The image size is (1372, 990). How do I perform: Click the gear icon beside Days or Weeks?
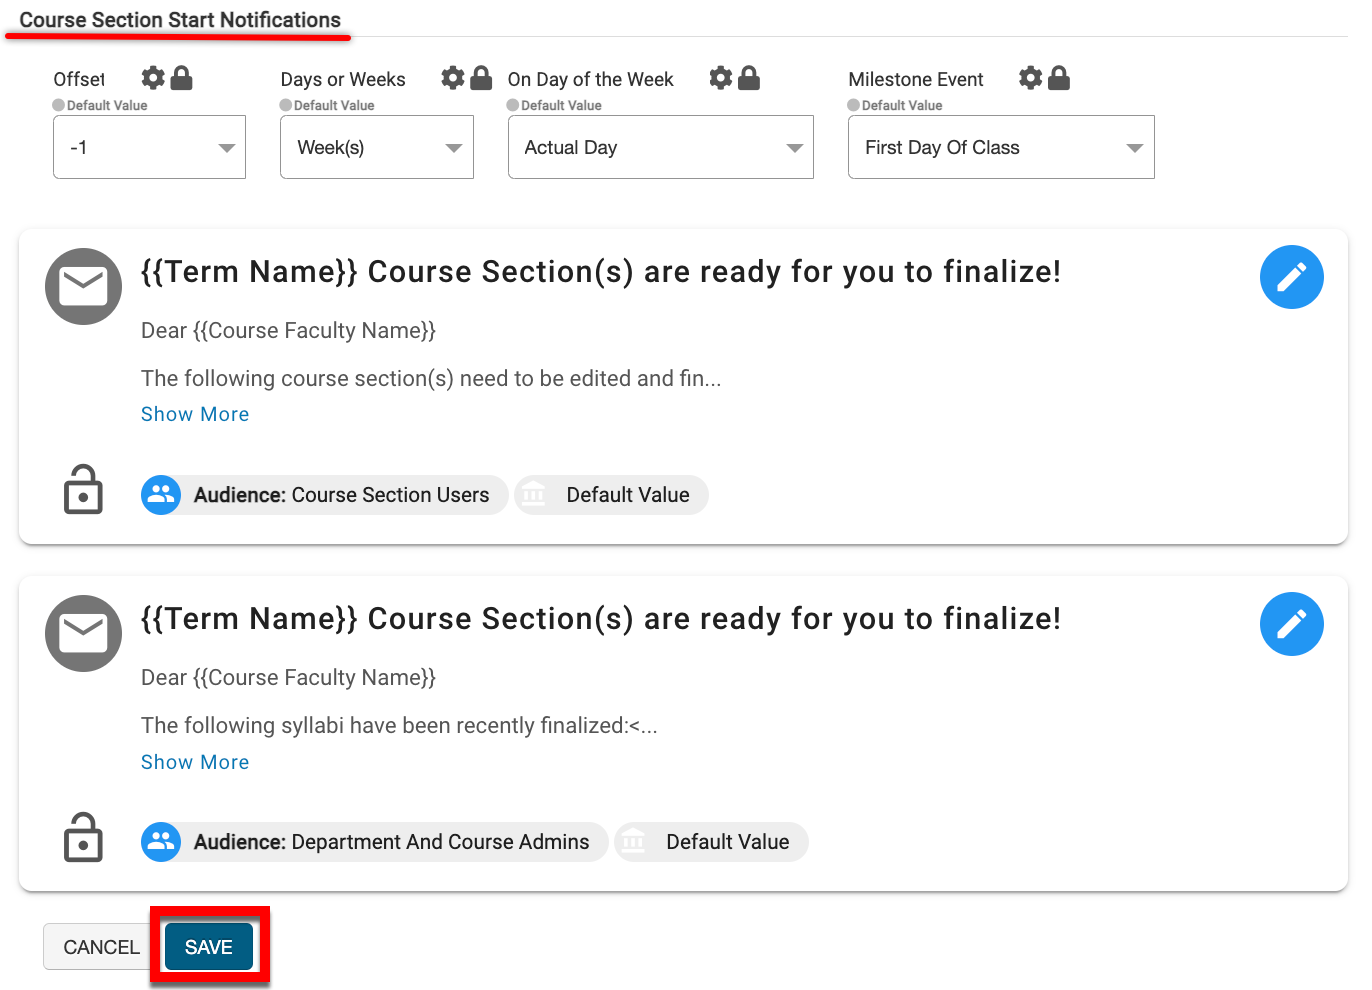pyautogui.click(x=453, y=78)
